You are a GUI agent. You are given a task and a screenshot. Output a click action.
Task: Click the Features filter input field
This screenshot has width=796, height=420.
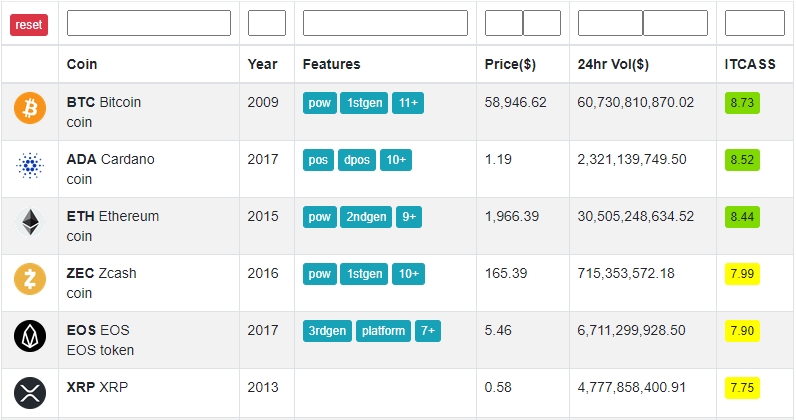coord(385,23)
